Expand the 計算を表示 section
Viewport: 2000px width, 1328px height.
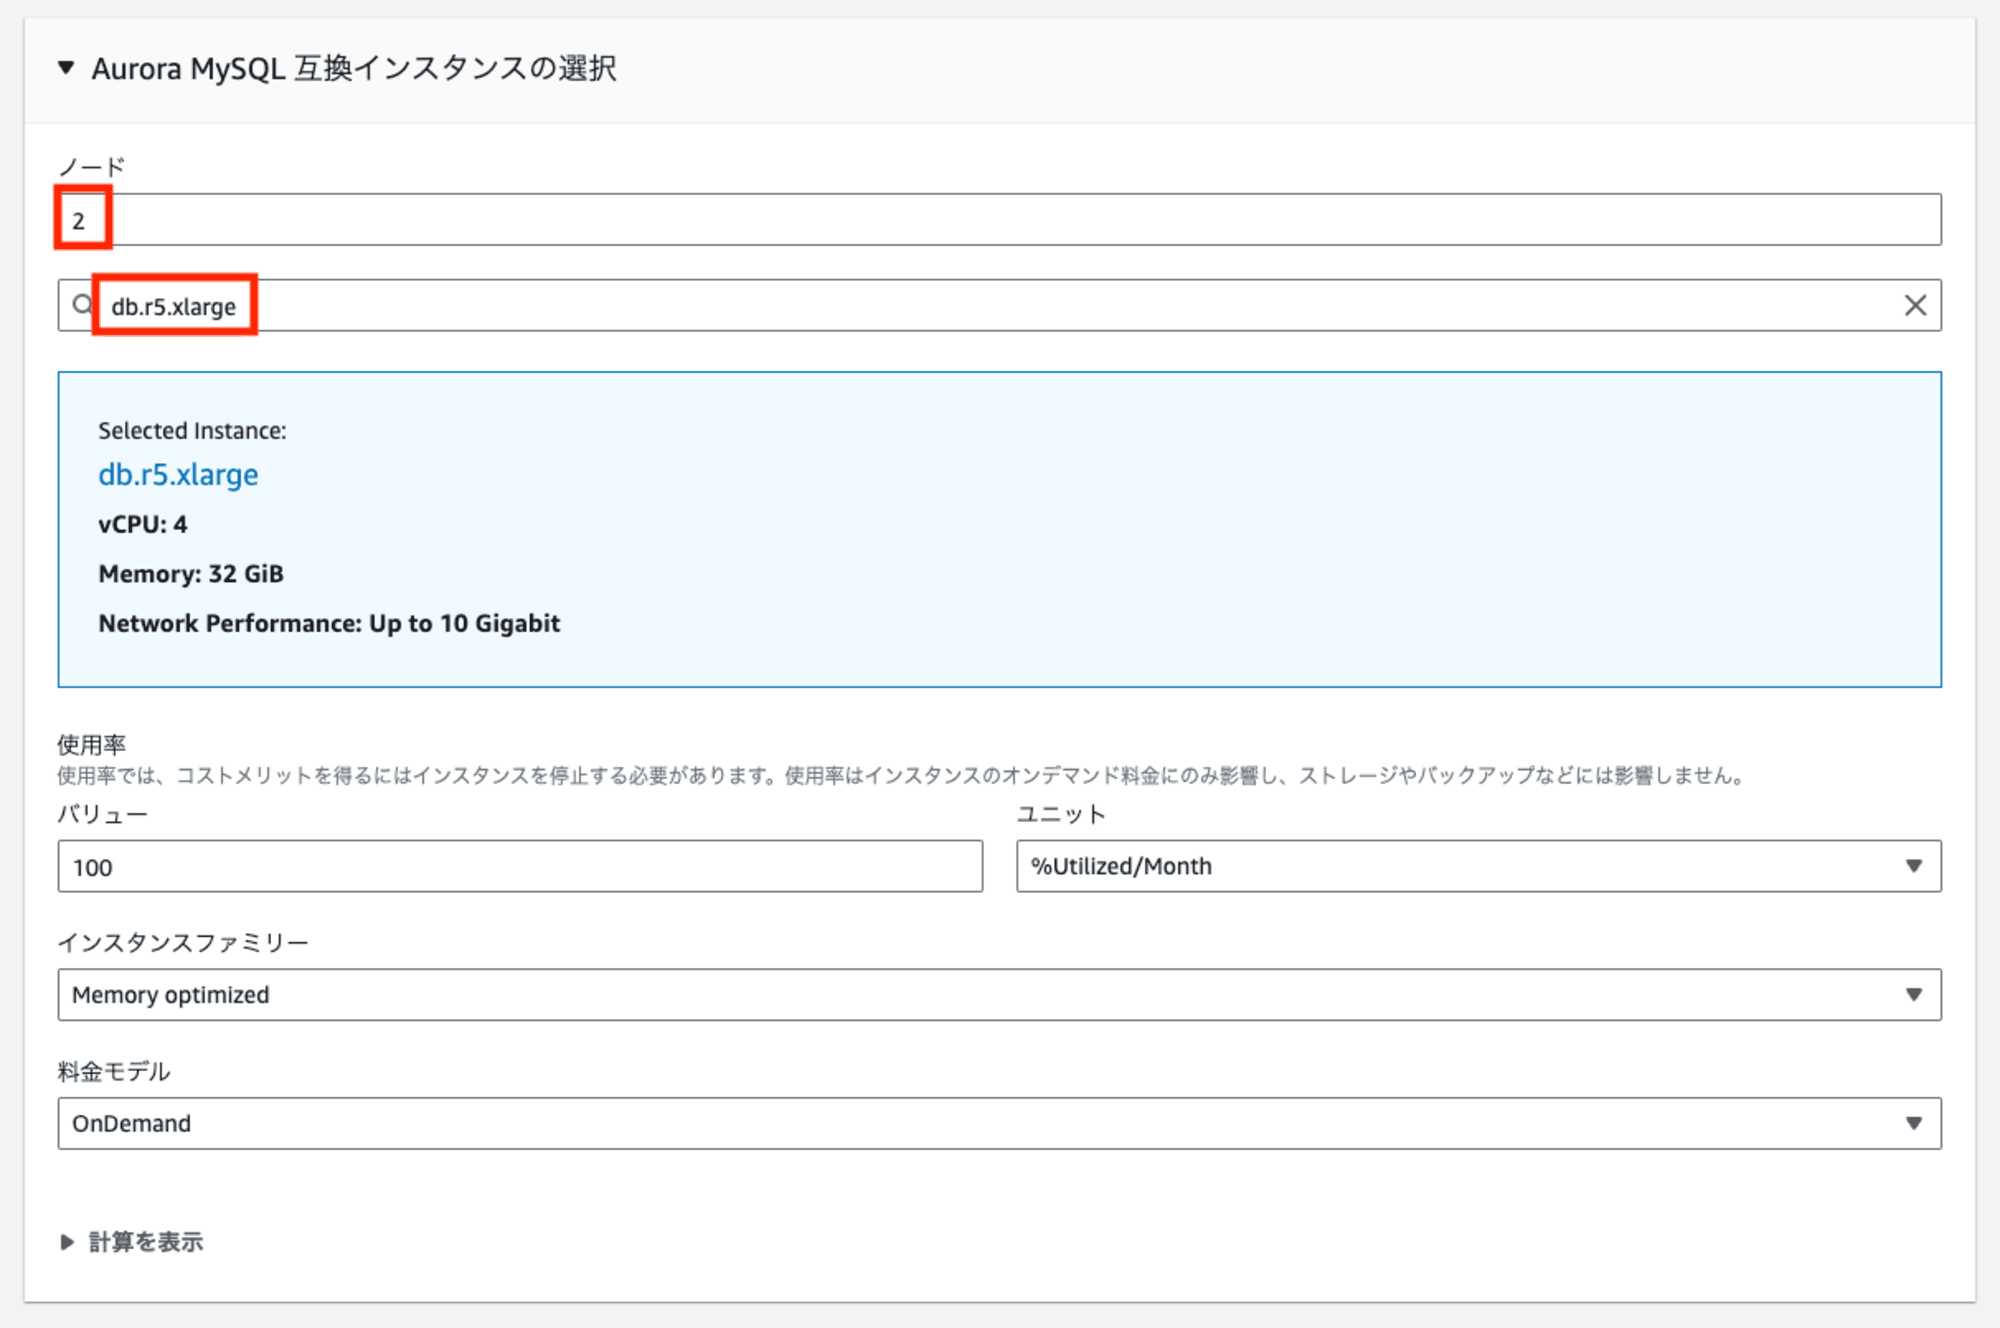point(132,1242)
